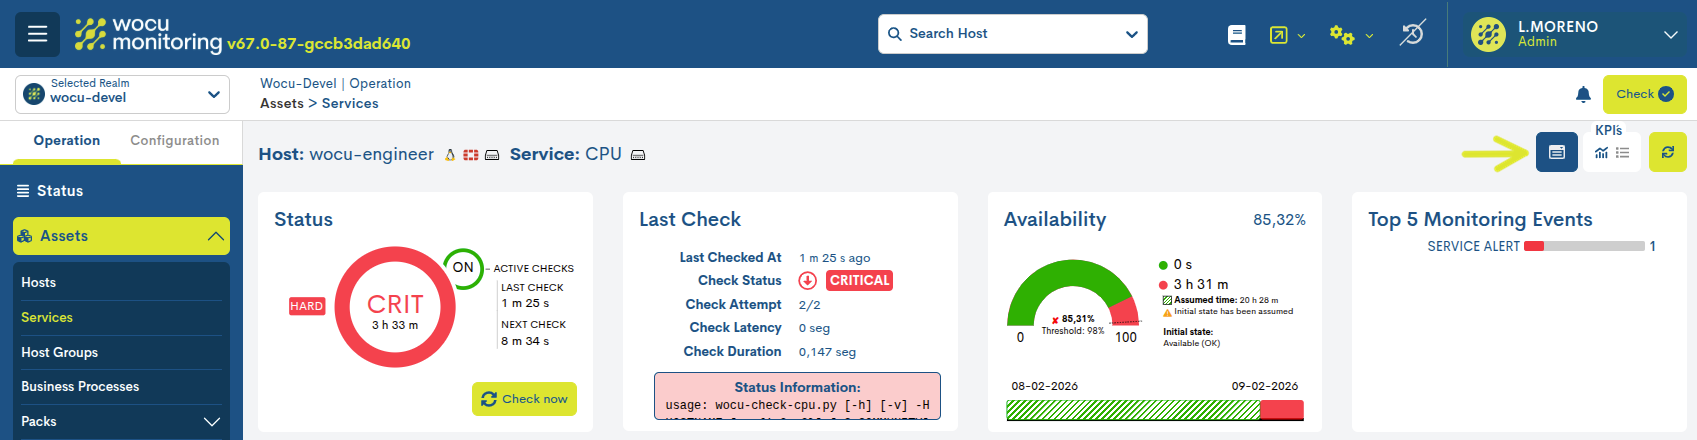Click the red firewall icon beside host name
This screenshot has height=440, width=1697.
tap(471, 155)
